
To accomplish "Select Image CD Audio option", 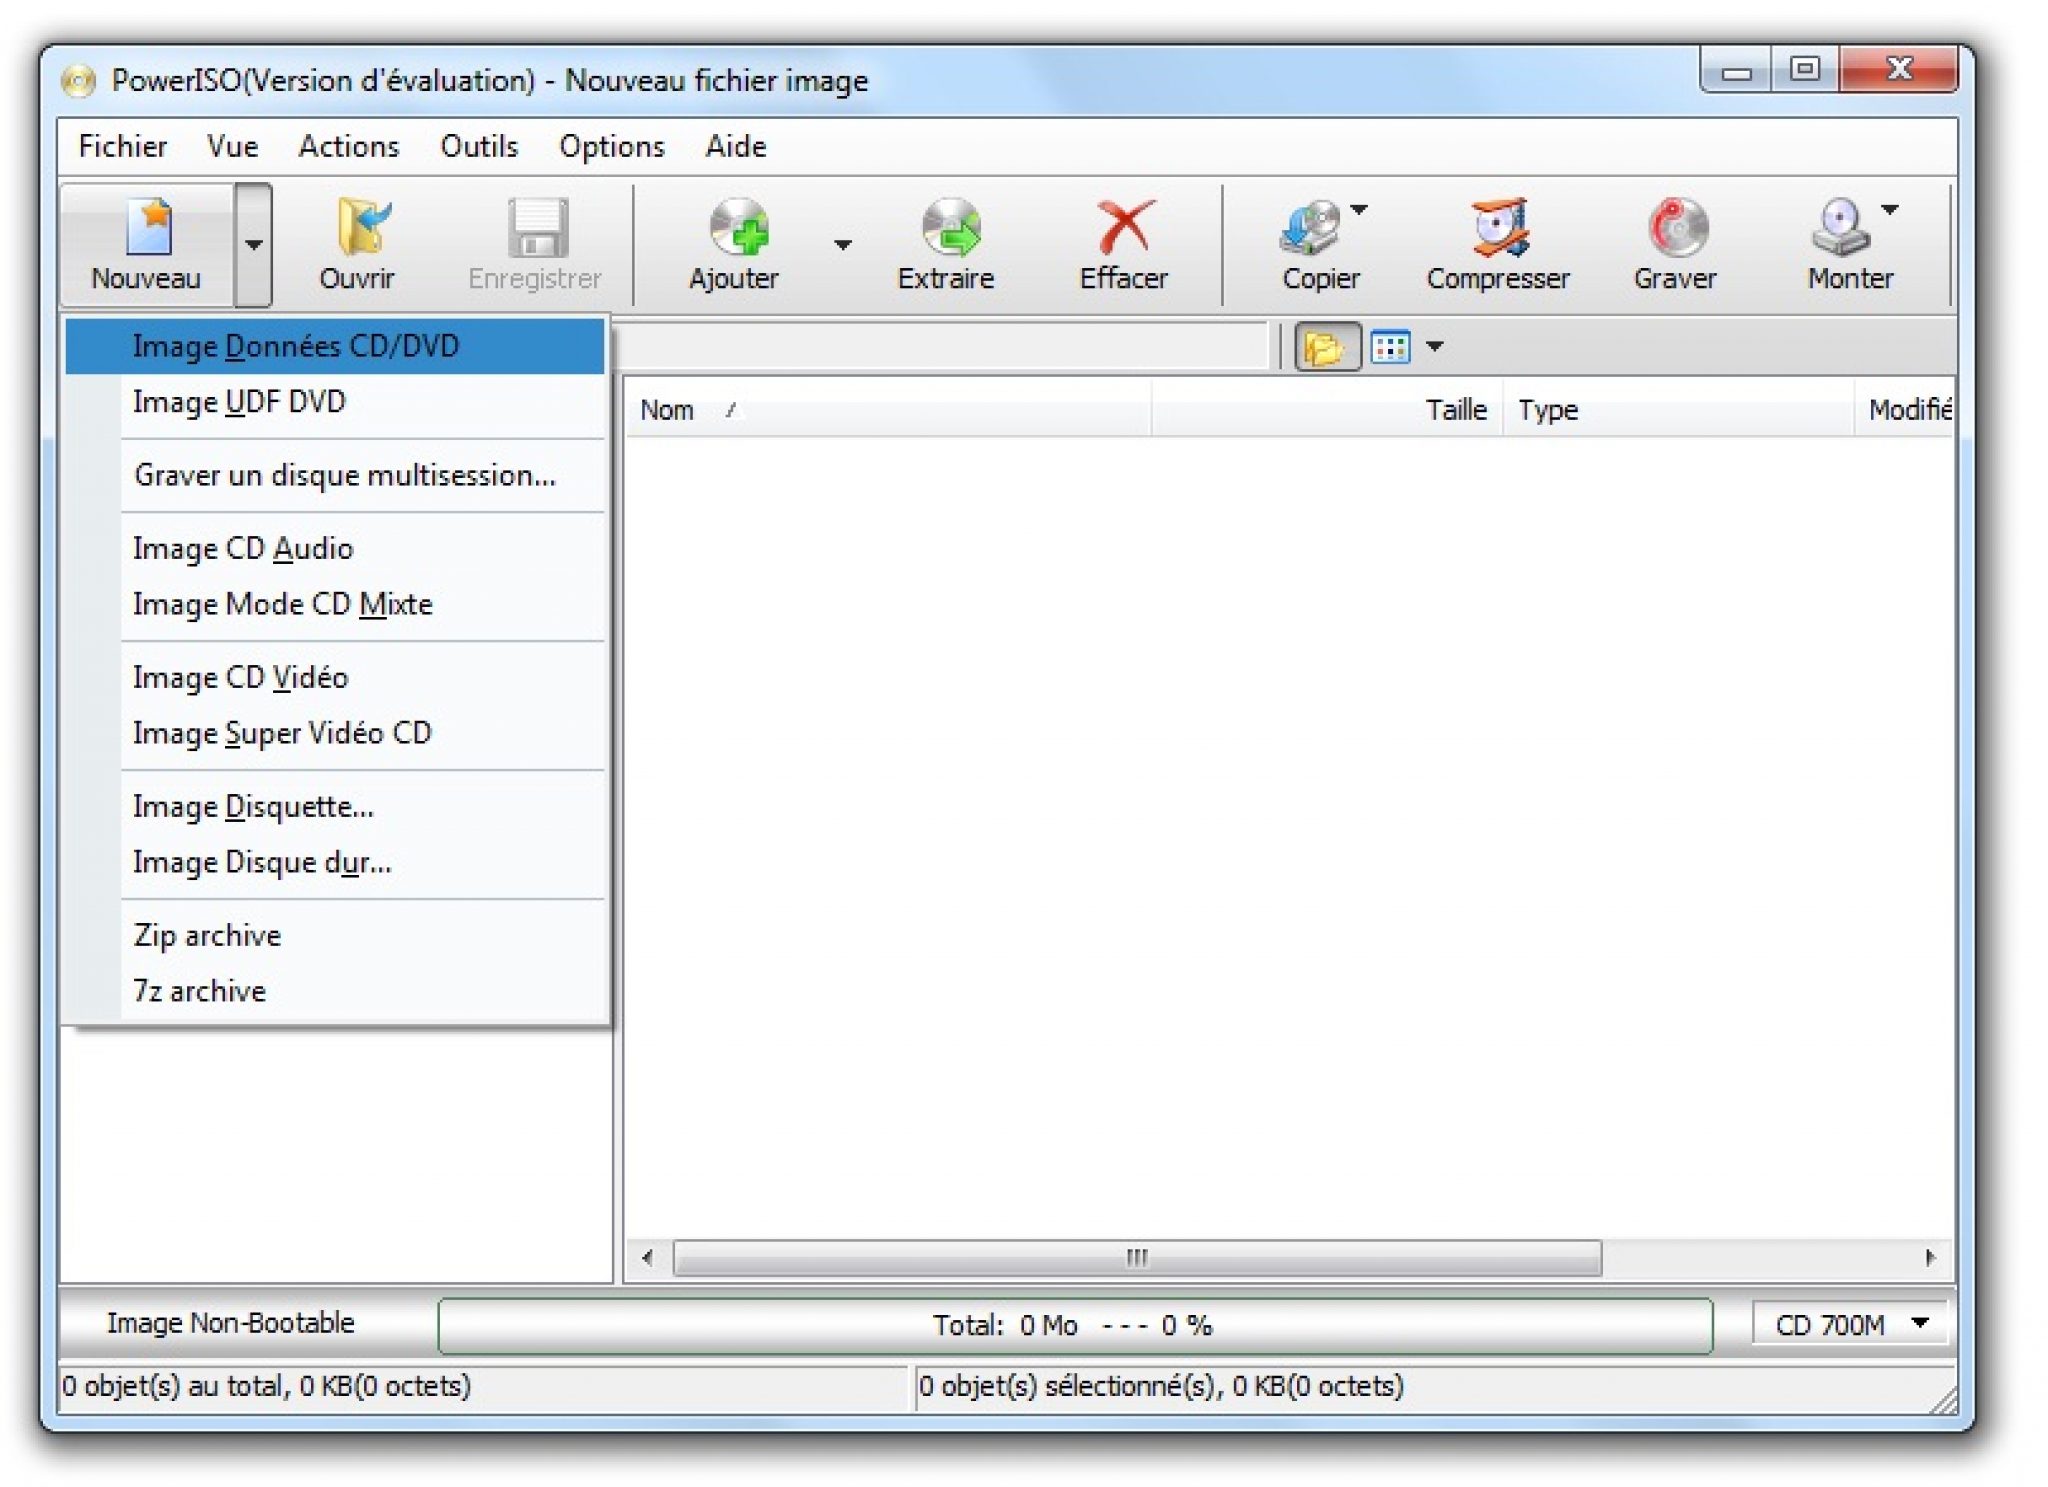I will [x=335, y=549].
